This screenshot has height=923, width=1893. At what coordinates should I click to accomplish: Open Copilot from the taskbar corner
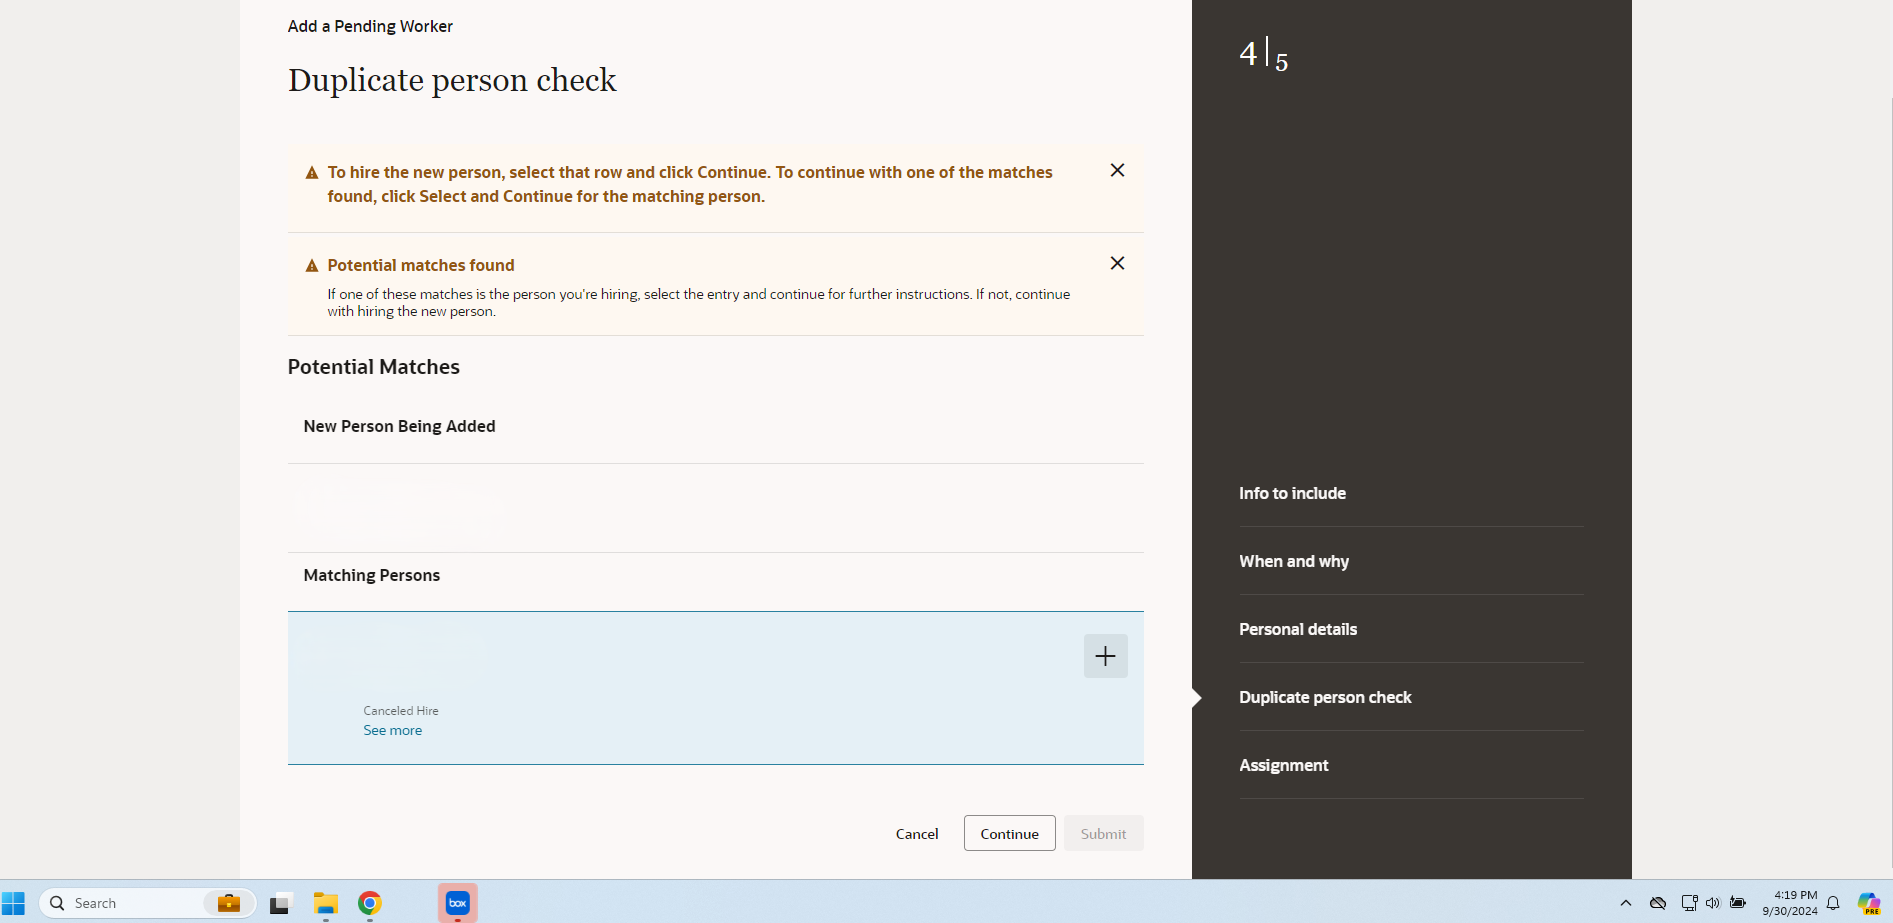pyautogui.click(x=1869, y=903)
